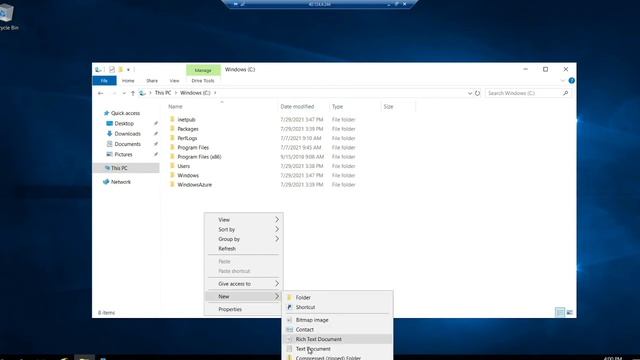Click the Users folder icon
The height and width of the screenshot is (360, 640).
point(172,166)
